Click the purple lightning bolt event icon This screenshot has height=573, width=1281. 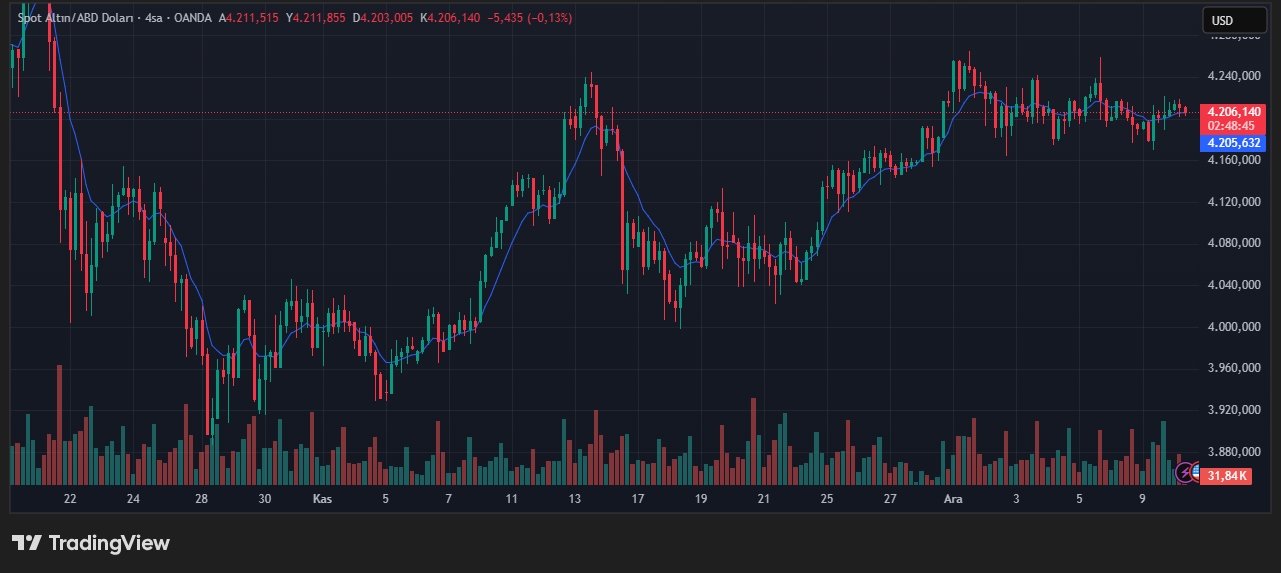[x=1186, y=471]
